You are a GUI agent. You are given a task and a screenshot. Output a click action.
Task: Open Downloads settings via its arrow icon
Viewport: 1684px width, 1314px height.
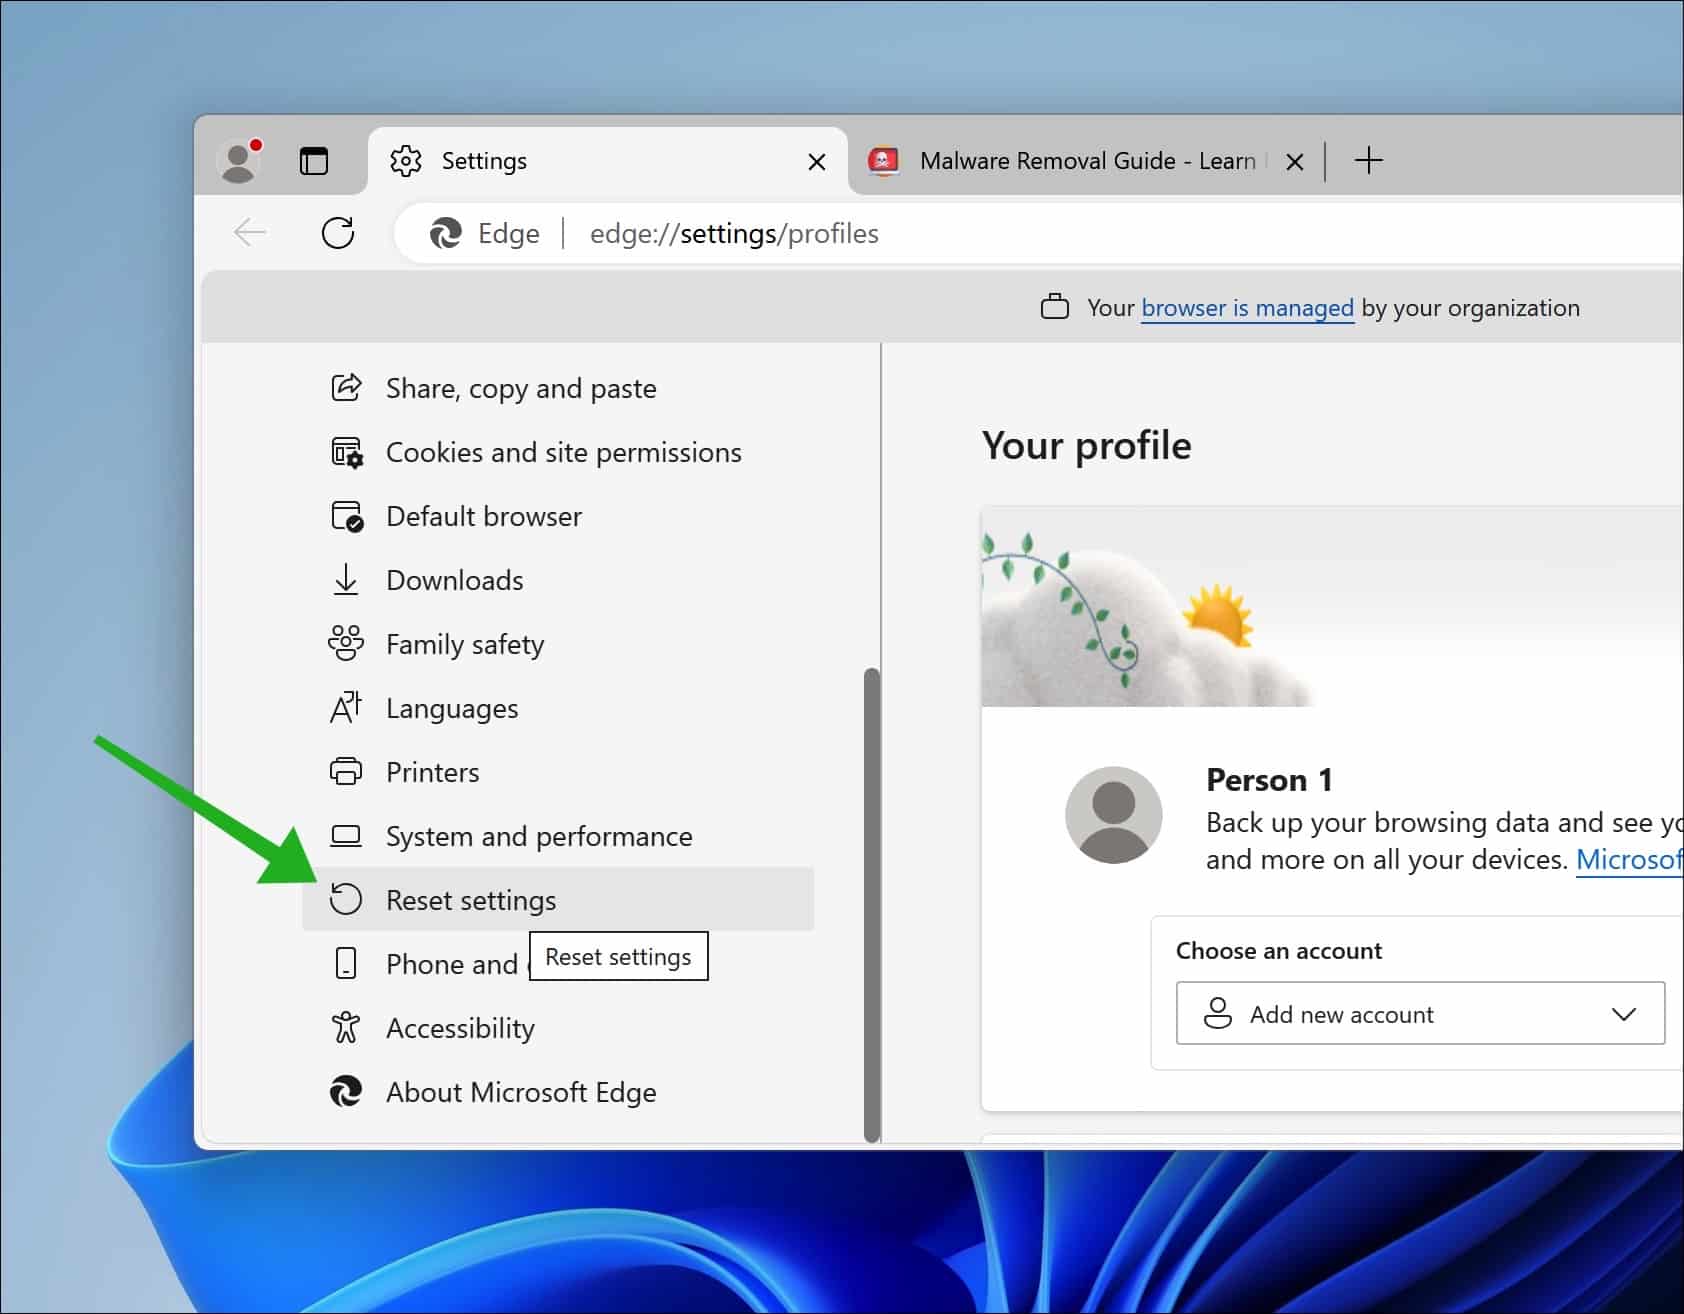346,580
